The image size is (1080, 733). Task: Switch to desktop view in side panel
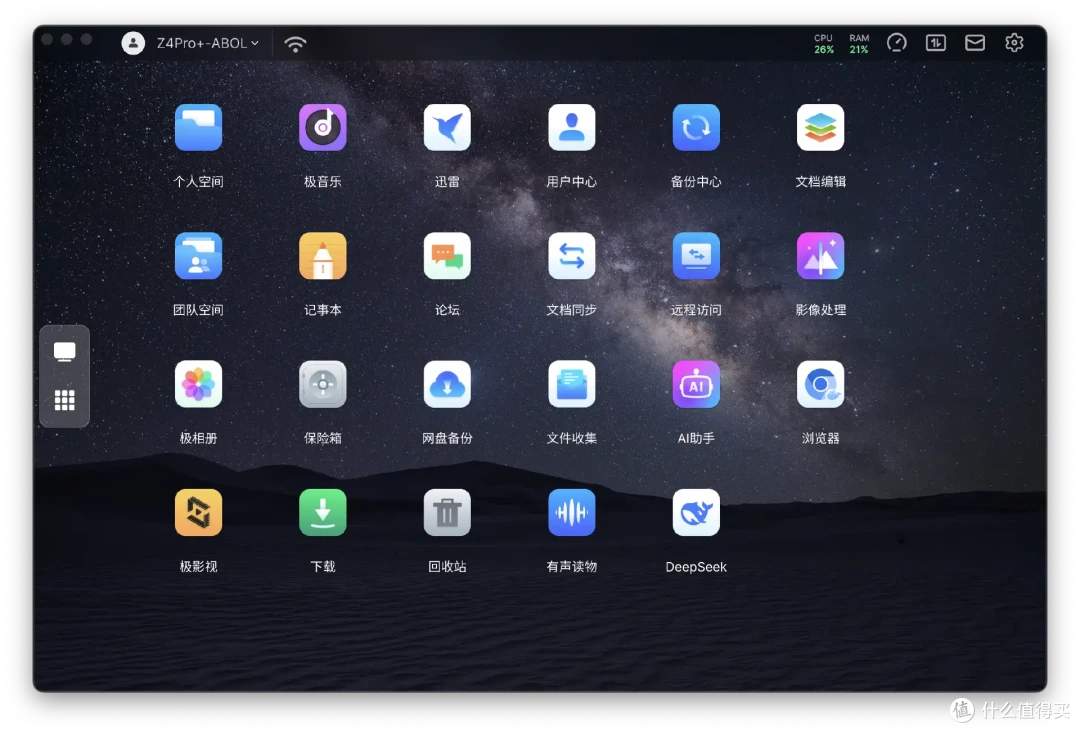pos(65,352)
